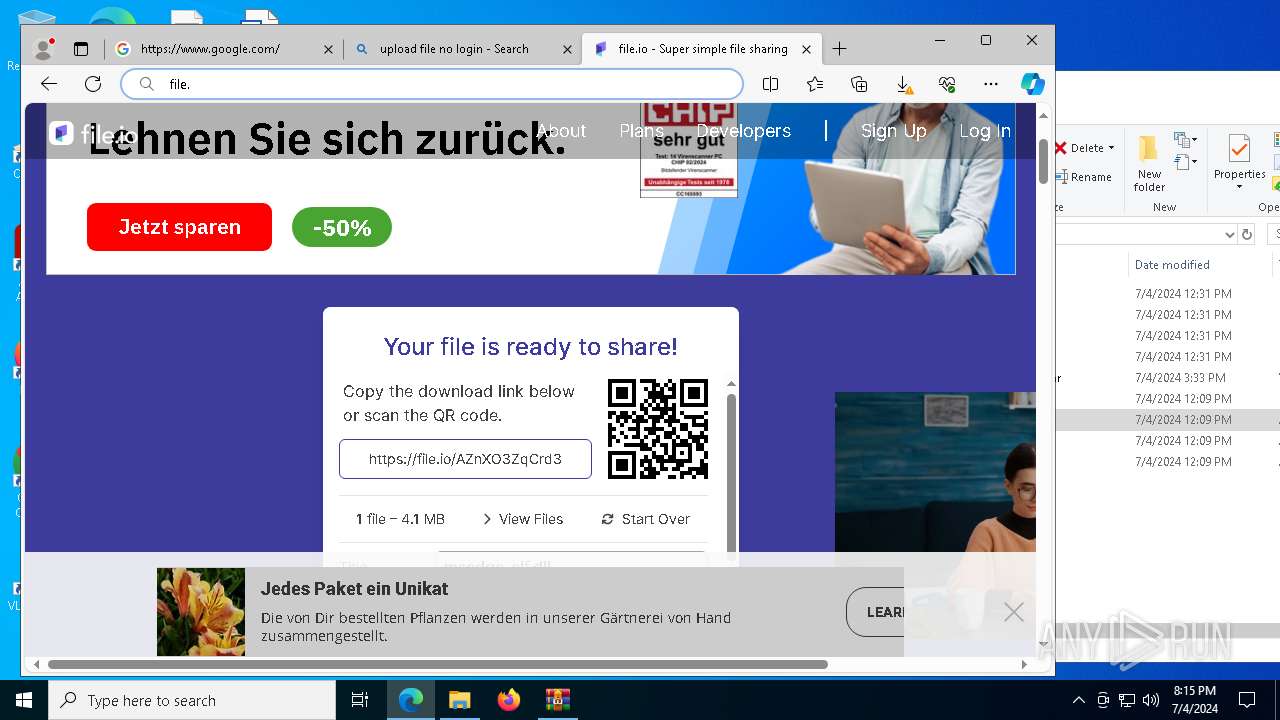The height and width of the screenshot is (720, 1280).
Task: Open Edge profile avatar icon
Action: [x=44, y=48]
